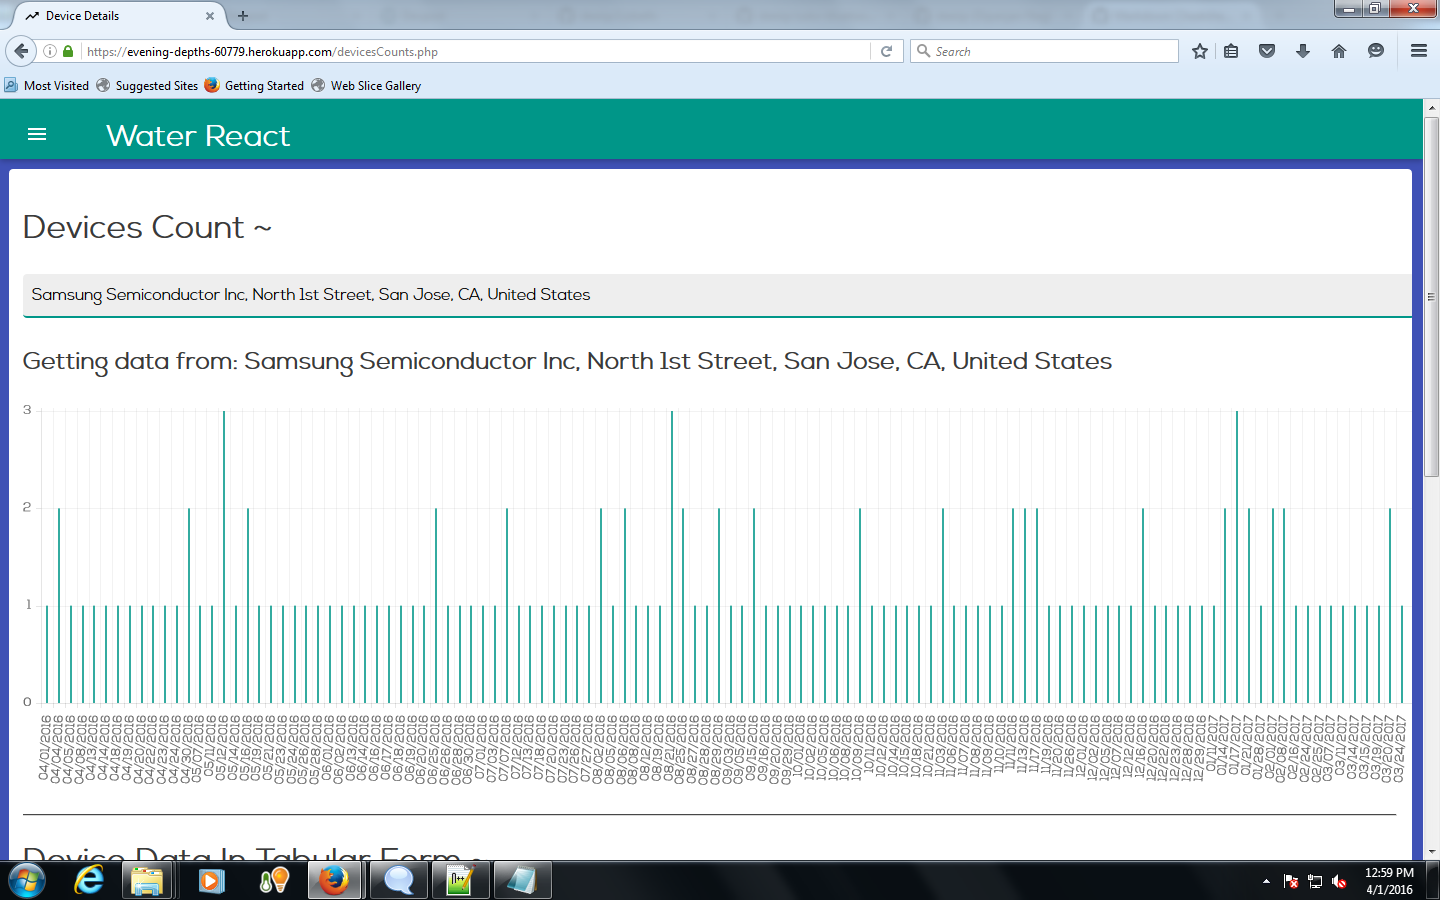
Task: Reload the current page
Action: 886,51
